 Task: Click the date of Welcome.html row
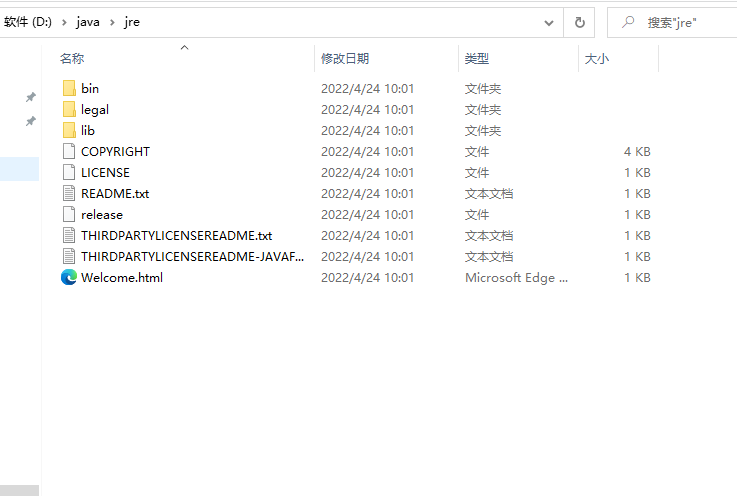[368, 277]
